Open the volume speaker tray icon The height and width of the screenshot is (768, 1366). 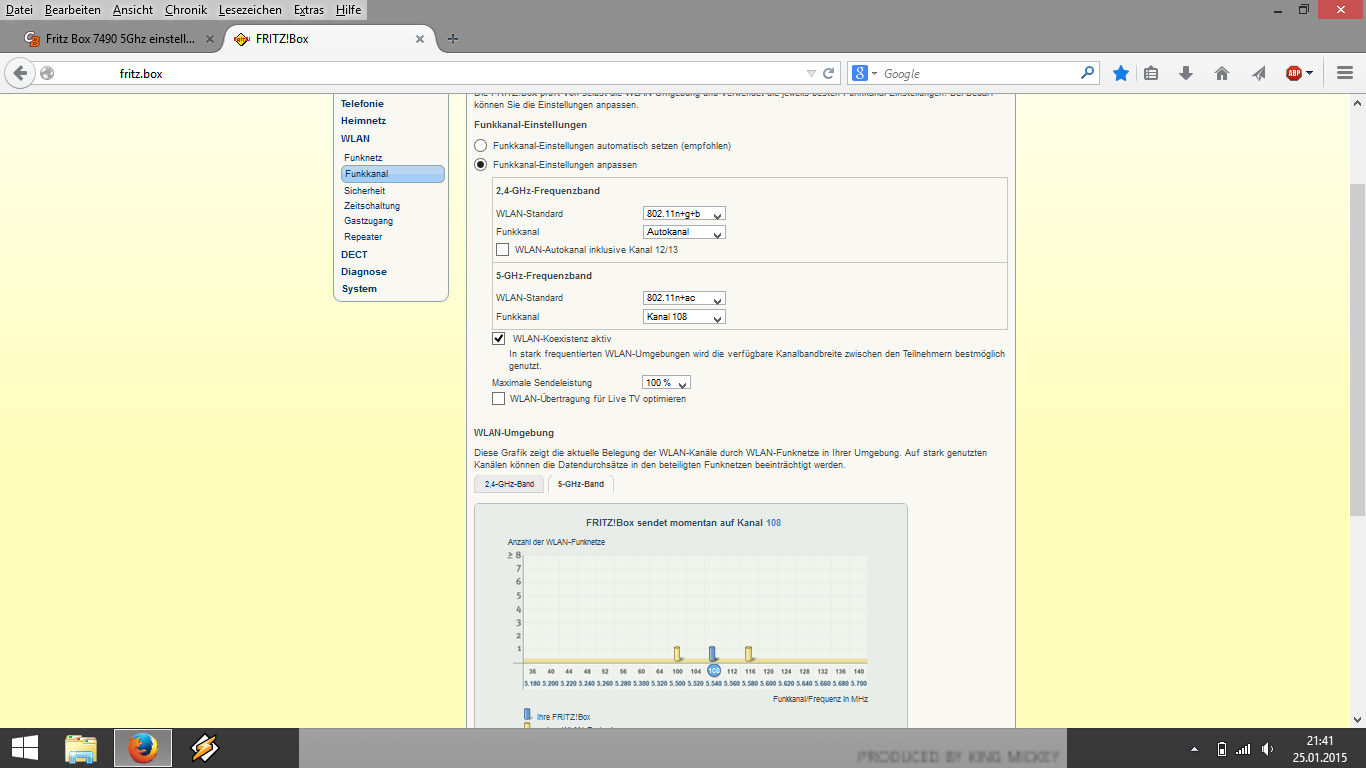click(x=1268, y=748)
